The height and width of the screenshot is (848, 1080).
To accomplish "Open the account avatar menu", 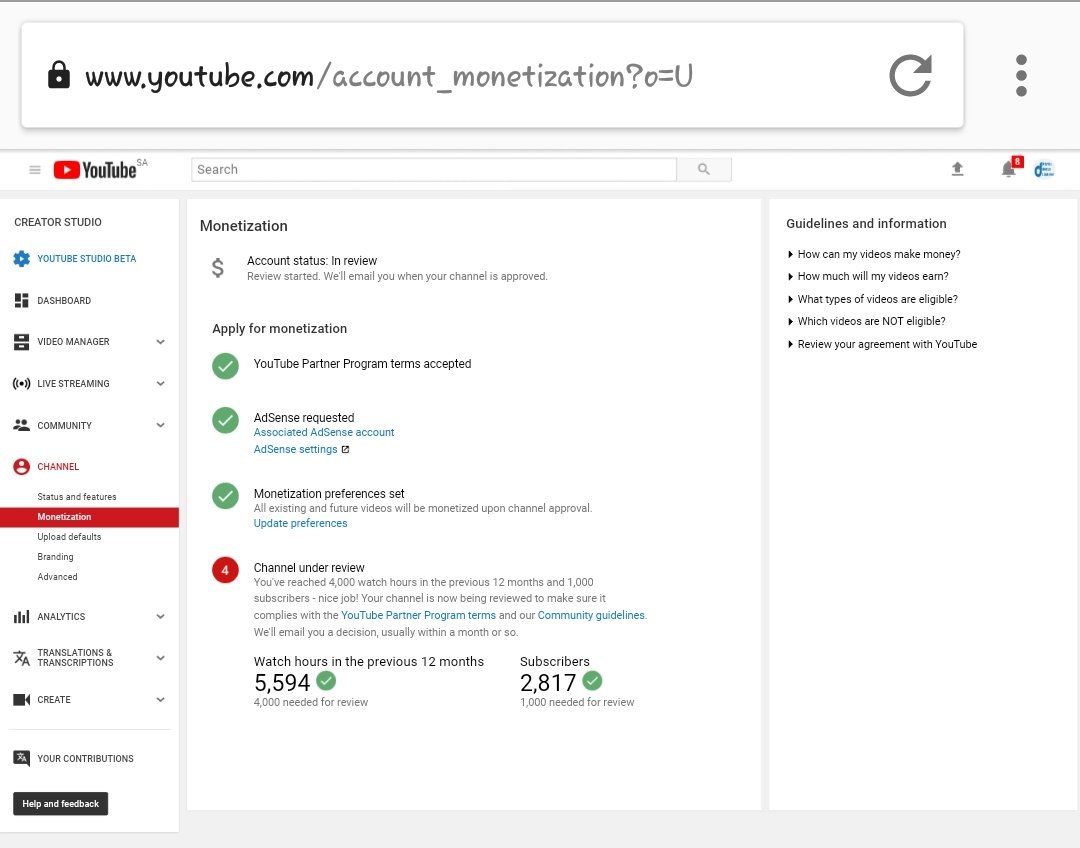I will click(x=1043, y=169).
